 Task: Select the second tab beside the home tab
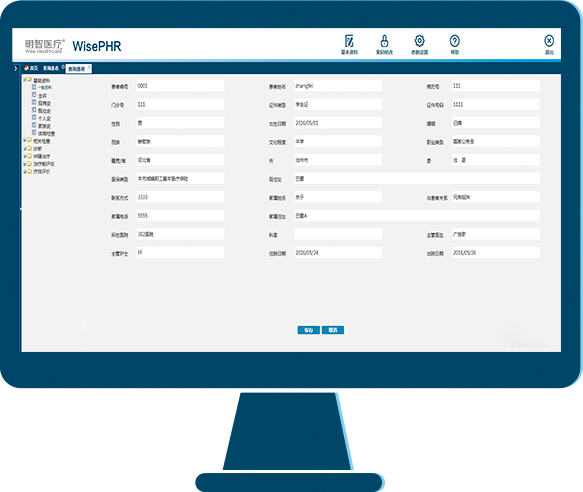point(51,68)
